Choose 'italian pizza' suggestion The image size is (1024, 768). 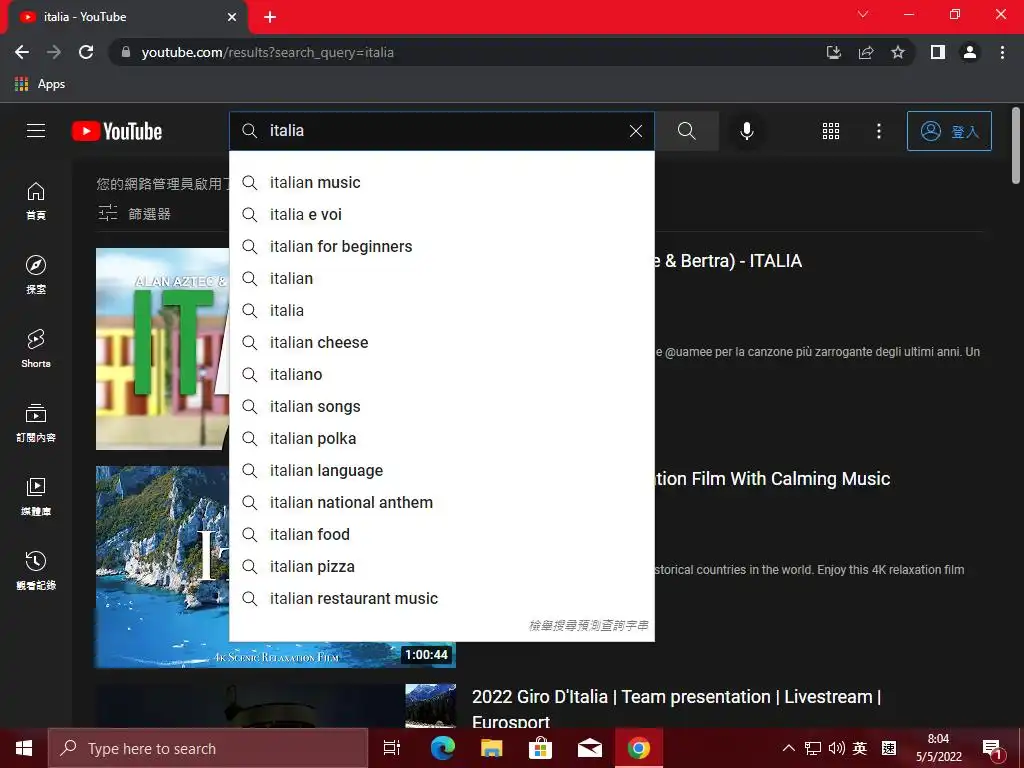441,566
